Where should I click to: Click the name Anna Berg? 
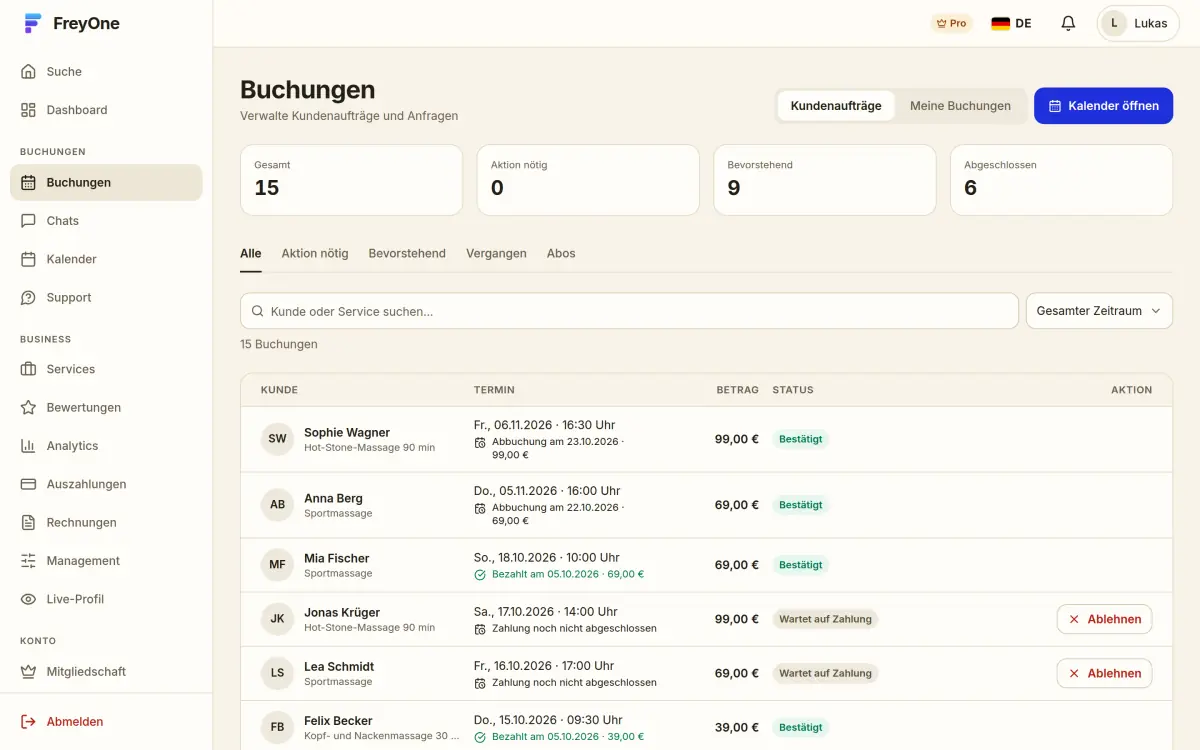point(333,499)
